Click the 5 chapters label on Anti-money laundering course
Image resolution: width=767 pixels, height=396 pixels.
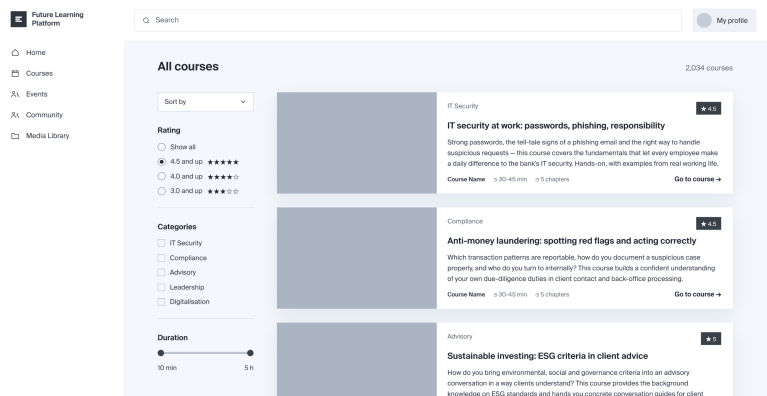552,294
